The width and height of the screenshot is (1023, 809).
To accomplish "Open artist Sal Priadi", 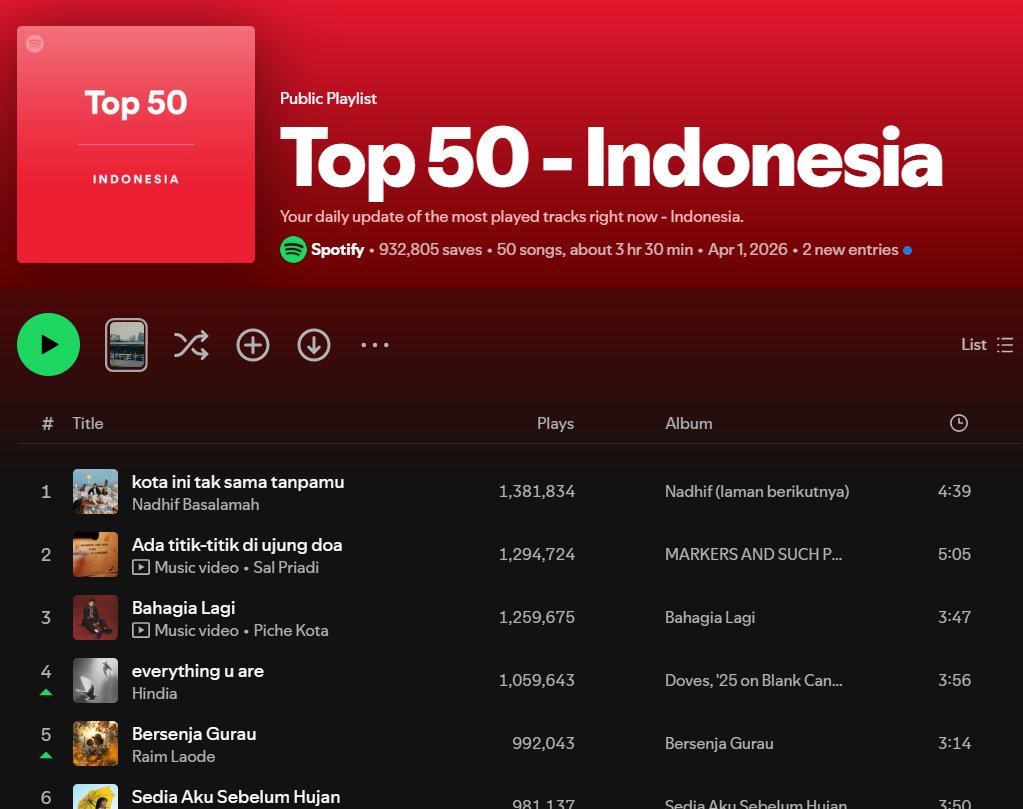I will 286,568.
